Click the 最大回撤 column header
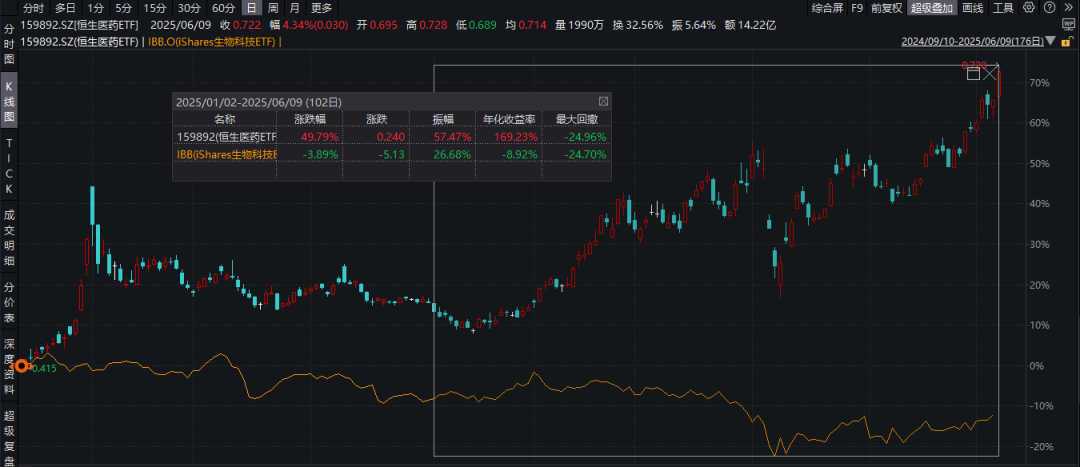The height and width of the screenshot is (467, 1080). pyautogui.click(x=576, y=118)
